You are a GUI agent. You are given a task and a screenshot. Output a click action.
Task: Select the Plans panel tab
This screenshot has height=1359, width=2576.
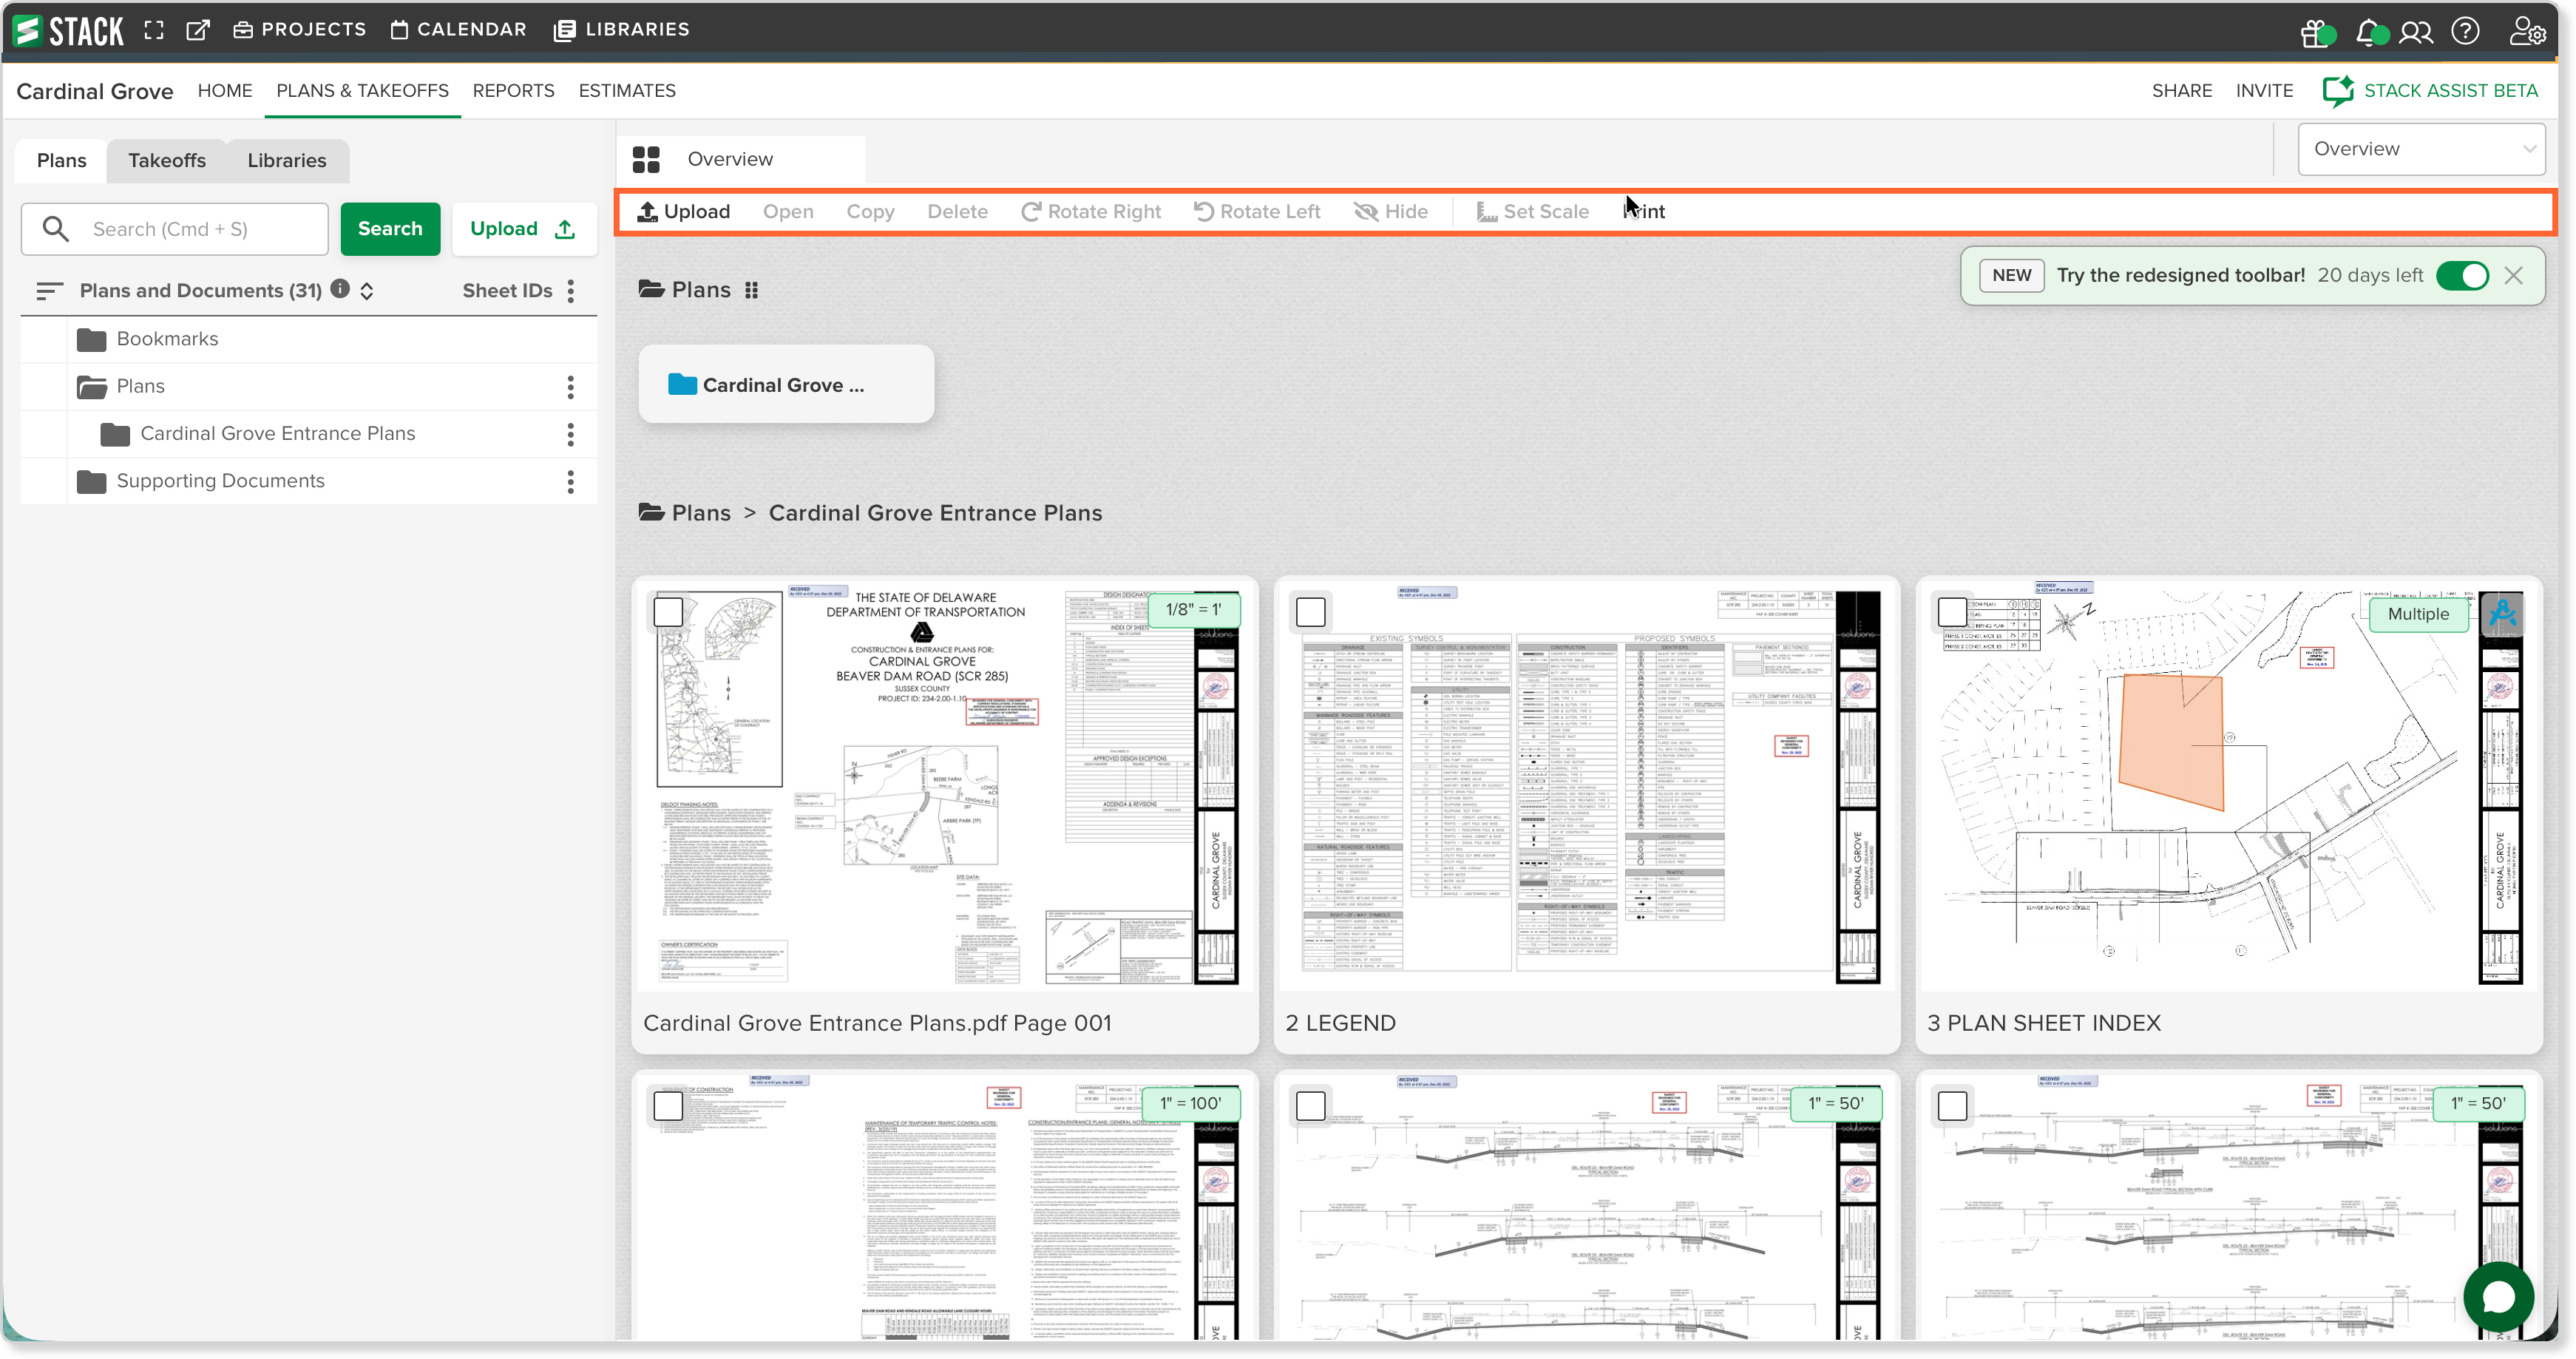pos(62,161)
